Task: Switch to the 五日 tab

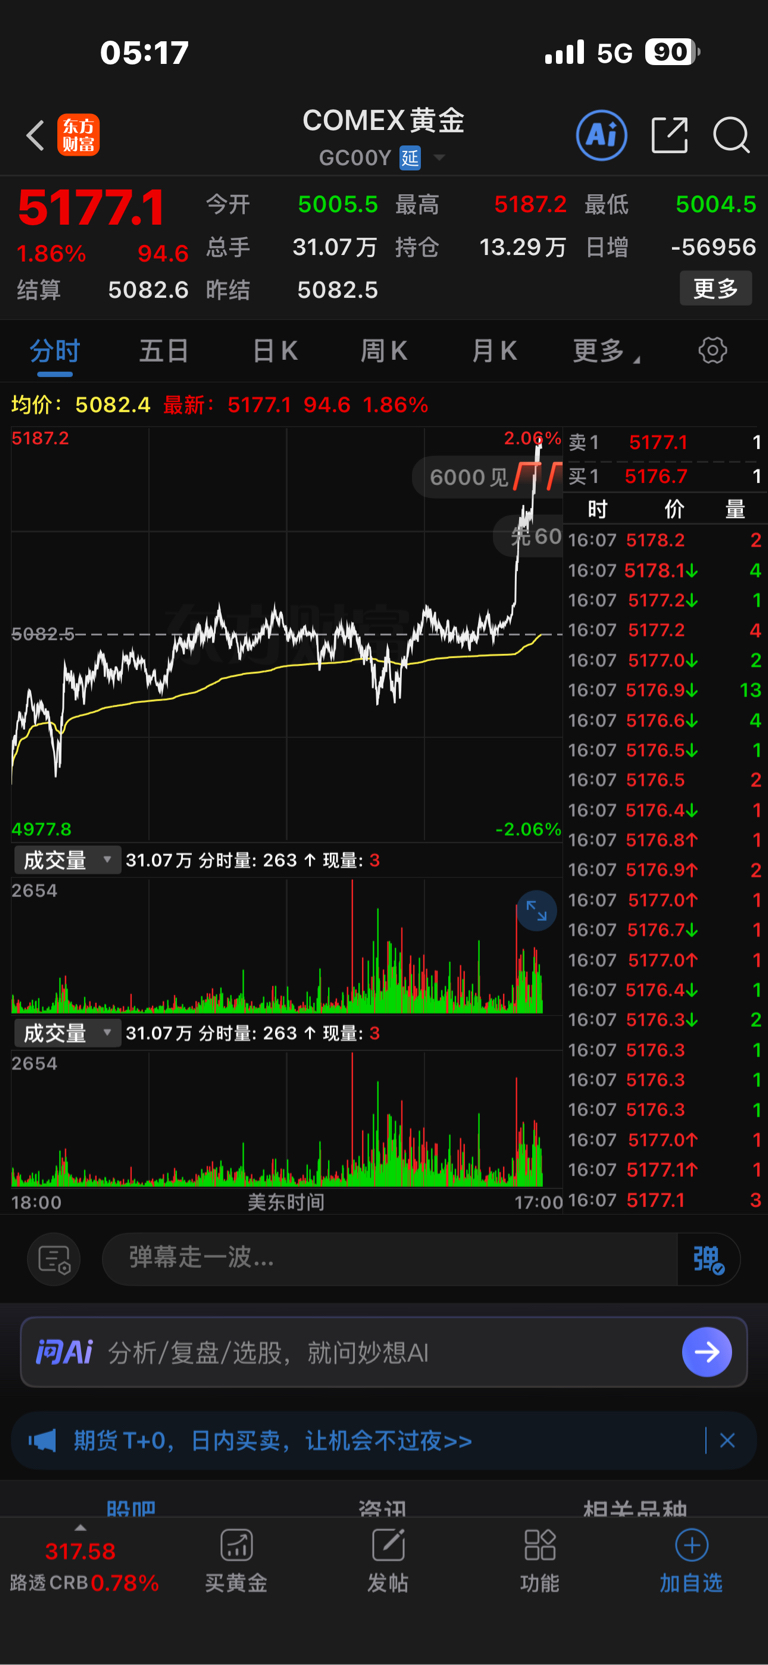Action: click(164, 351)
